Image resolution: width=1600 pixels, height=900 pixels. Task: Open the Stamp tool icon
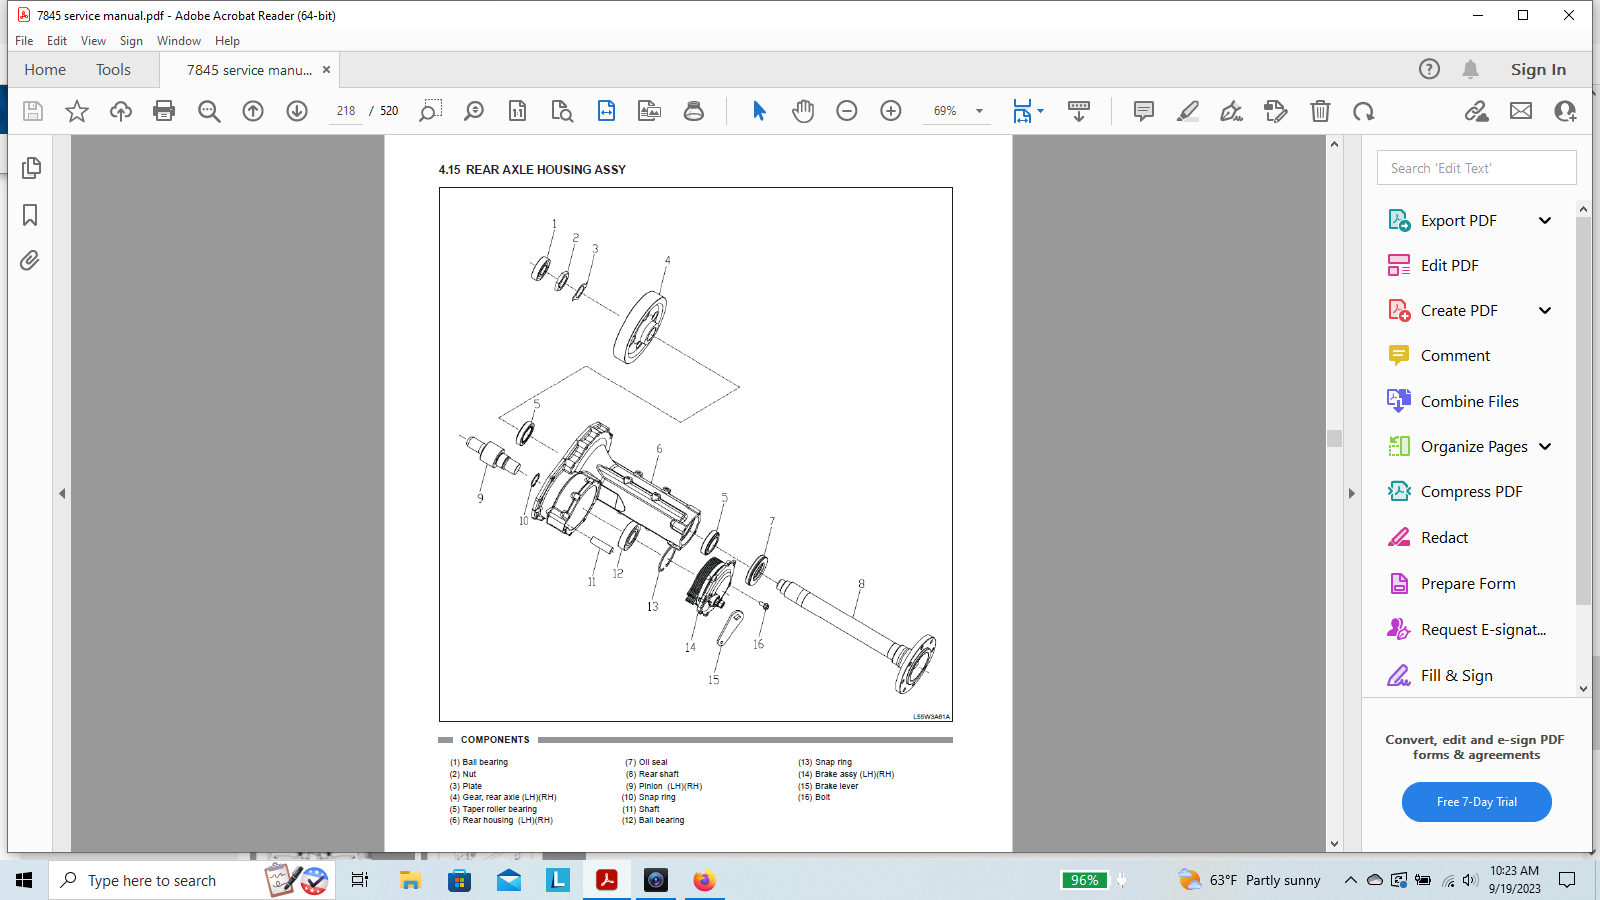click(x=694, y=111)
